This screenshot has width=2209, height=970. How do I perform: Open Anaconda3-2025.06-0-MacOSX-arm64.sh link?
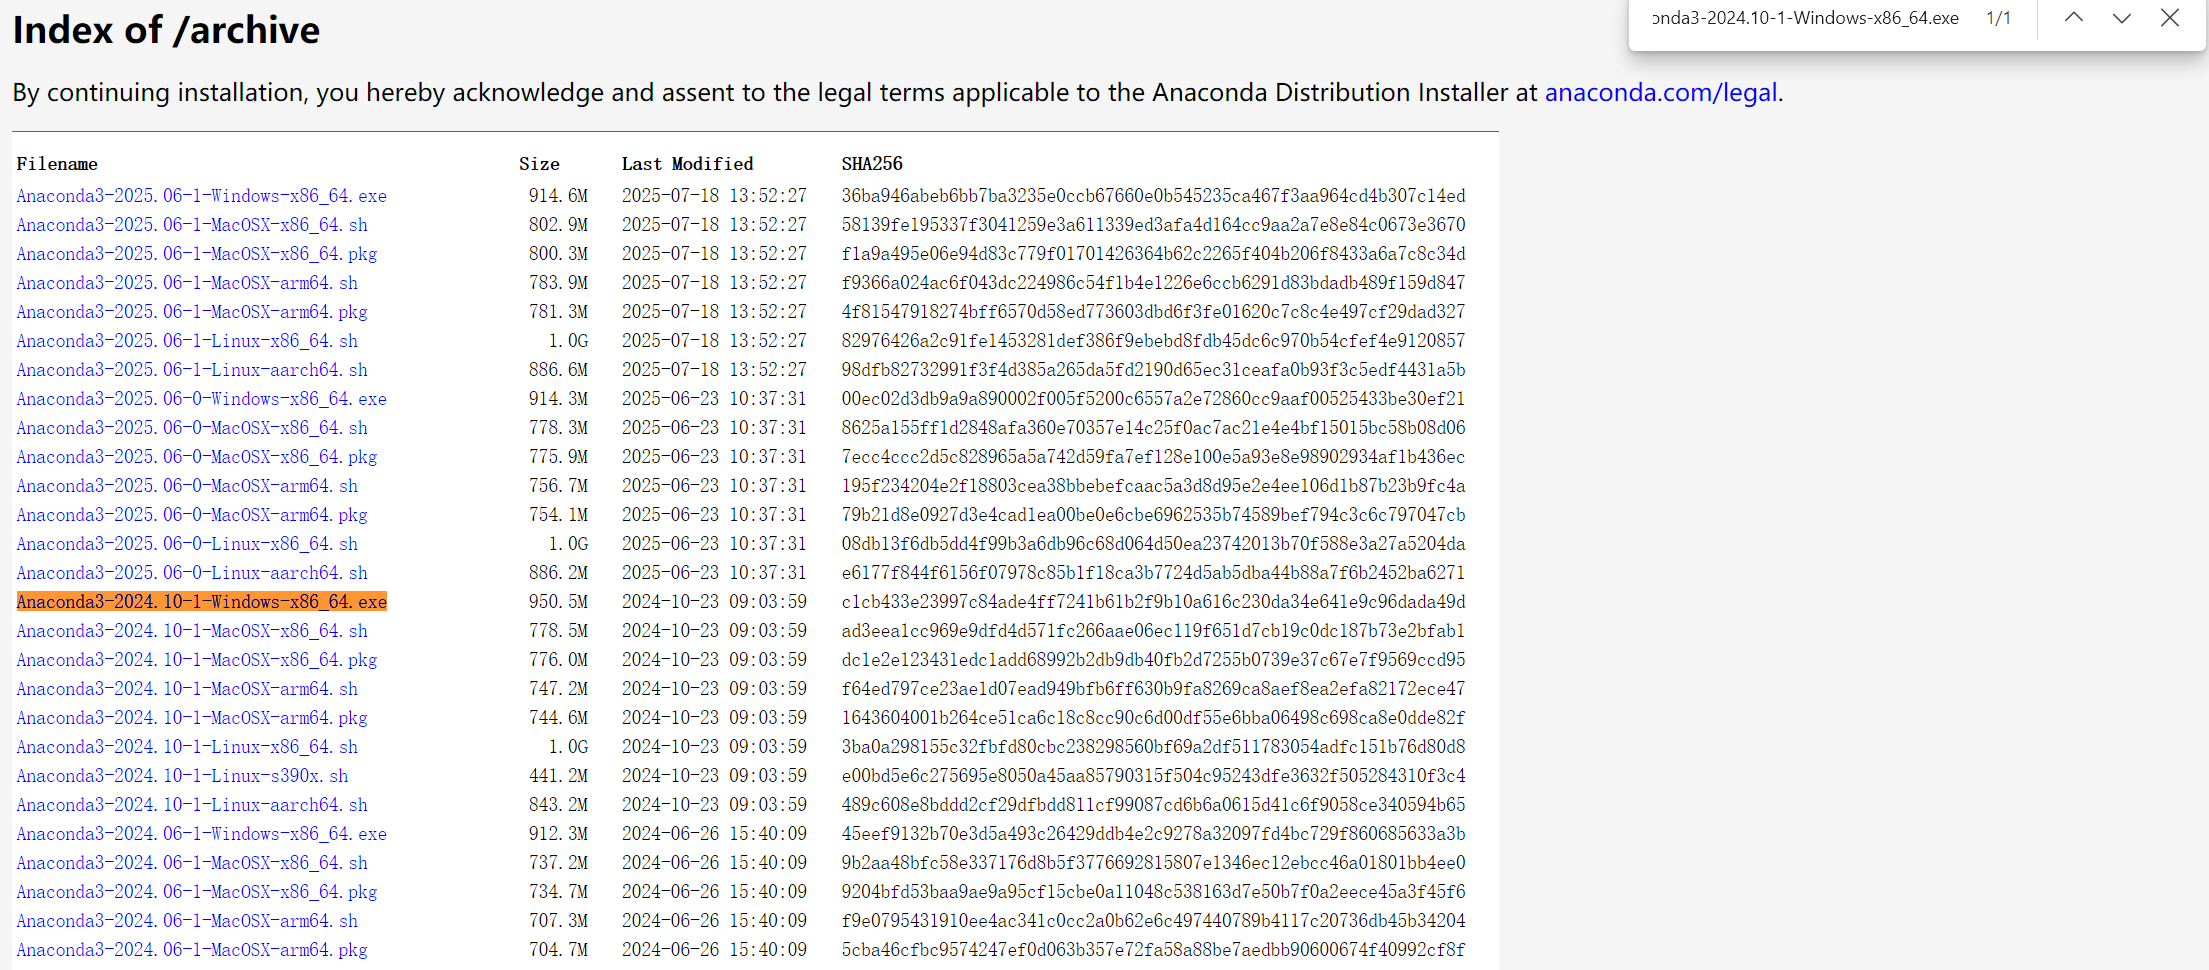[187, 486]
